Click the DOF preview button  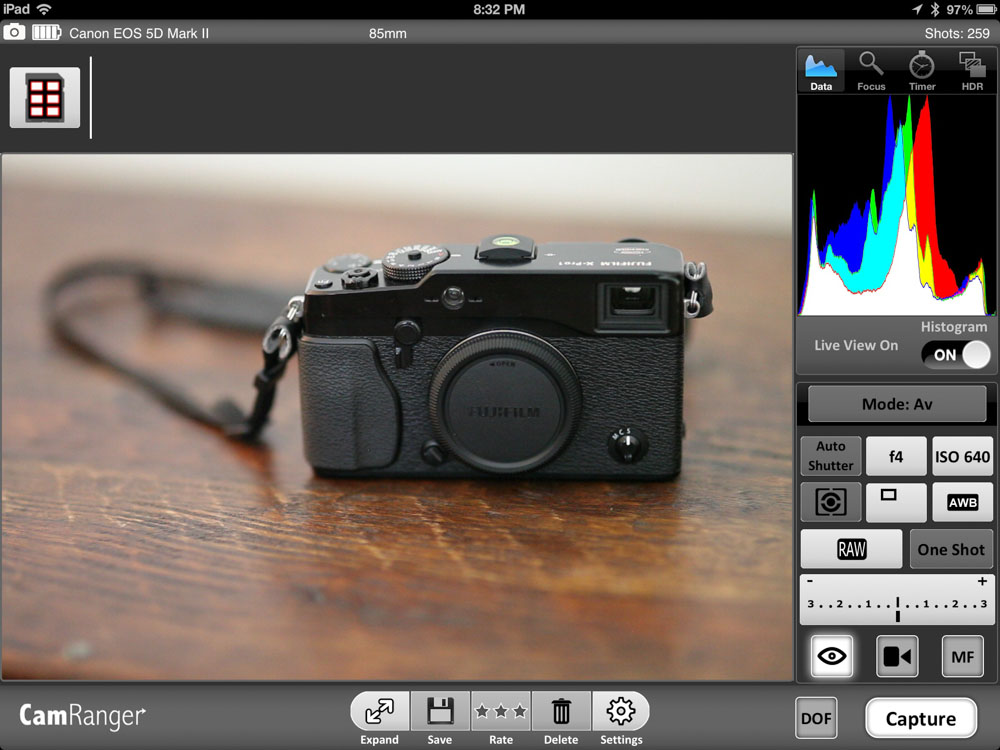[x=816, y=718]
